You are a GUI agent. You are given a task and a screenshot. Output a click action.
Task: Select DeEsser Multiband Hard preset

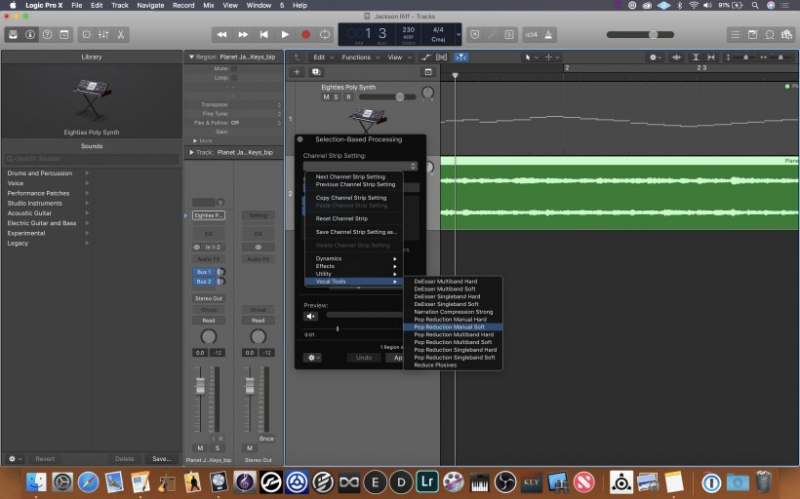click(453, 281)
